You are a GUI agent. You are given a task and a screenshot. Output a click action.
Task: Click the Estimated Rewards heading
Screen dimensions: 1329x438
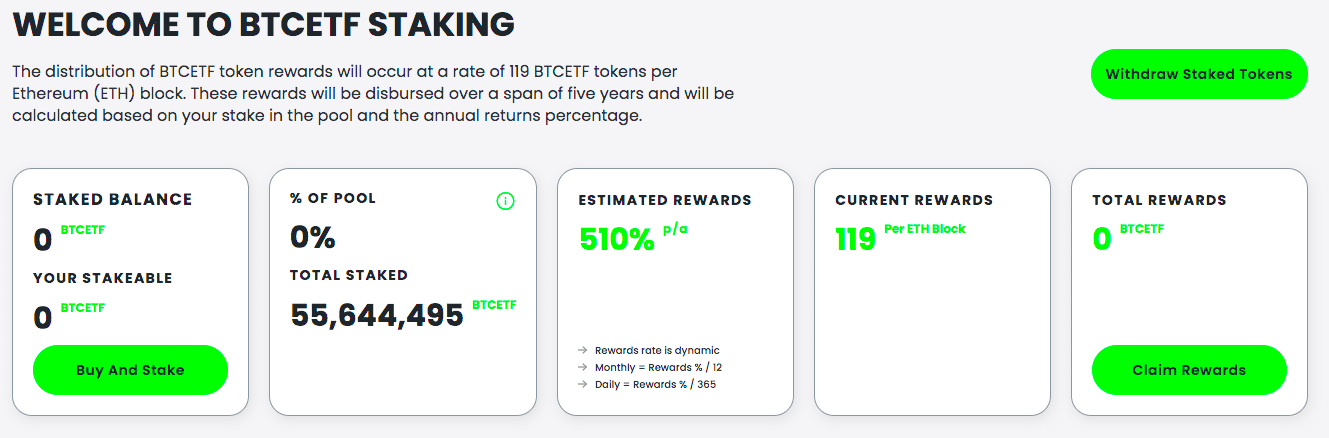click(665, 200)
